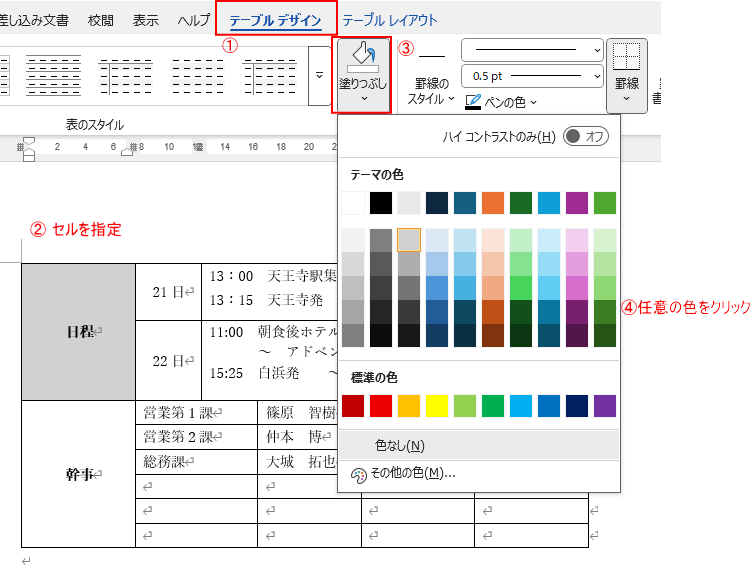Pick the white theme color swatch
The height and width of the screenshot is (579, 750).
(353, 203)
